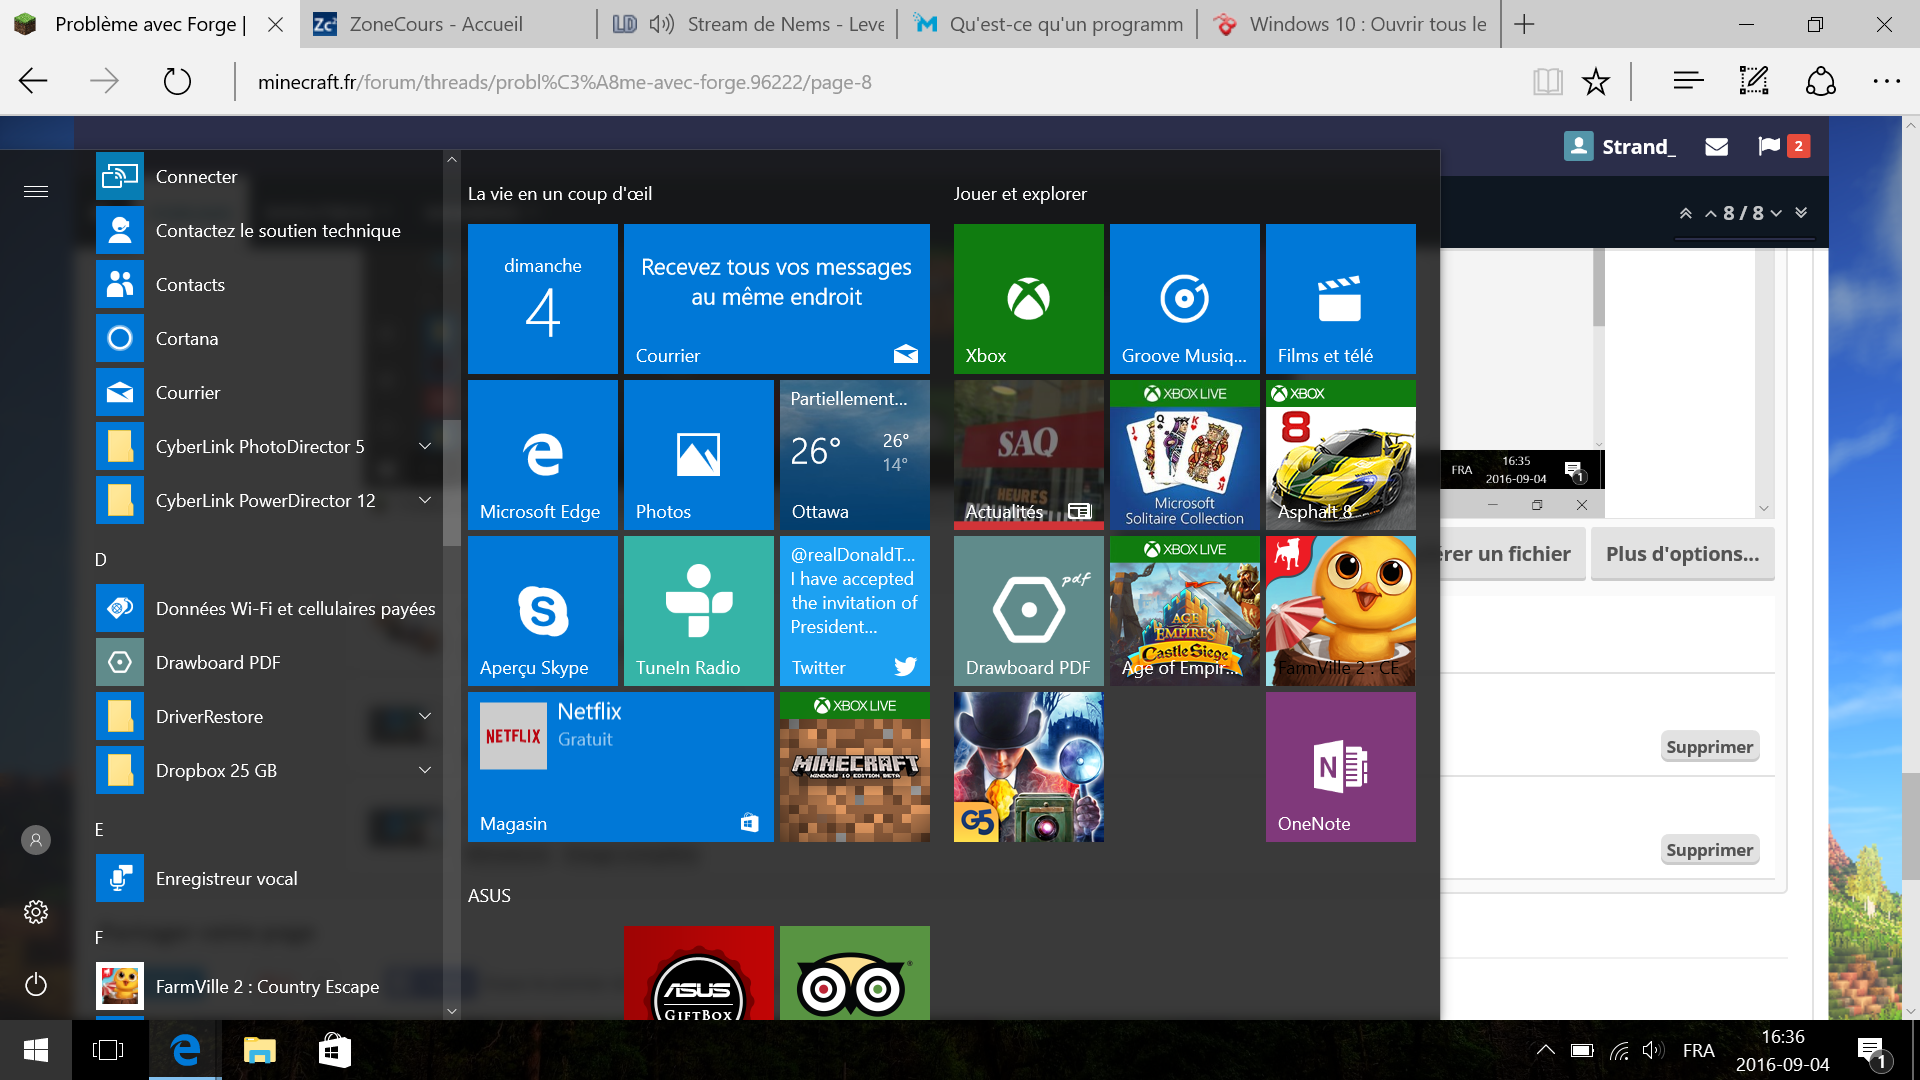Expand CyberLink PhotoDirector 5 folder
The height and width of the screenshot is (1080, 1920).
425,446
